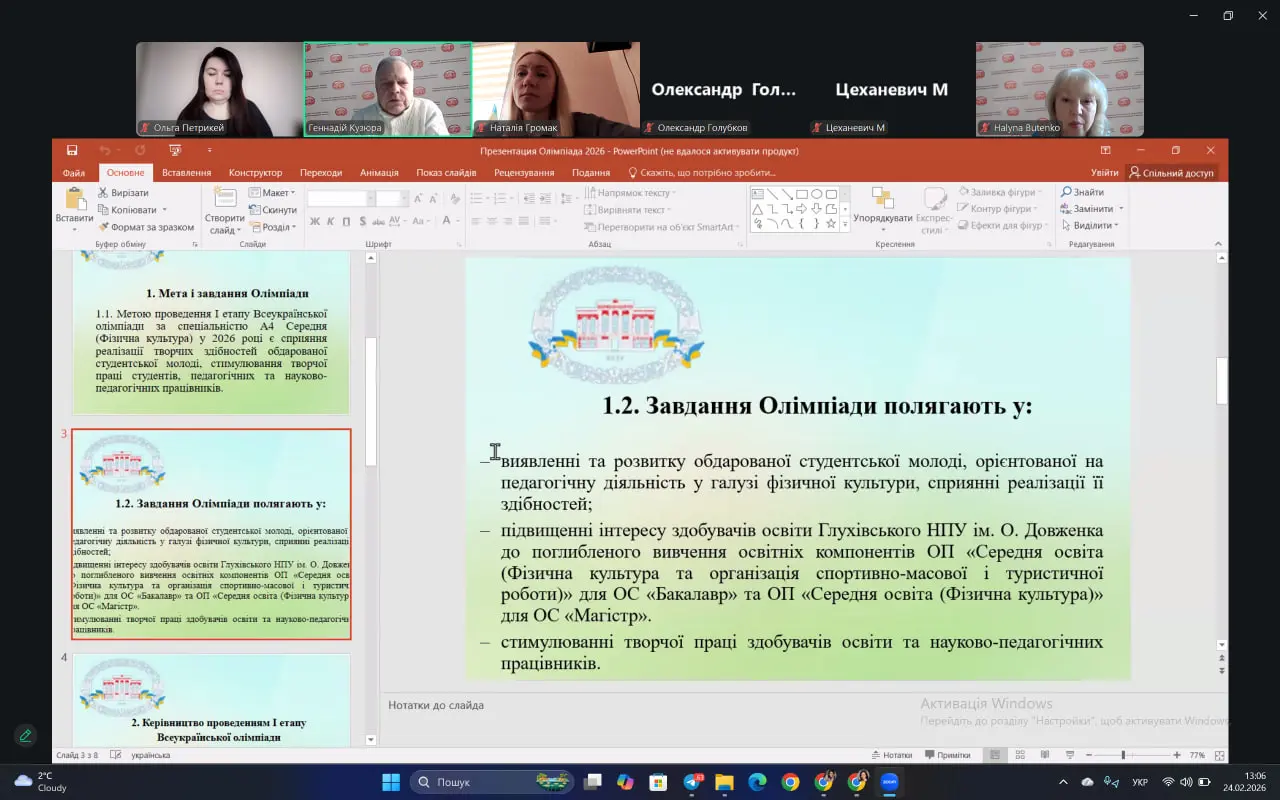Open the Windows Start menu
The height and width of the screenshot is (800, 1280).
click(x=391, y=781)
